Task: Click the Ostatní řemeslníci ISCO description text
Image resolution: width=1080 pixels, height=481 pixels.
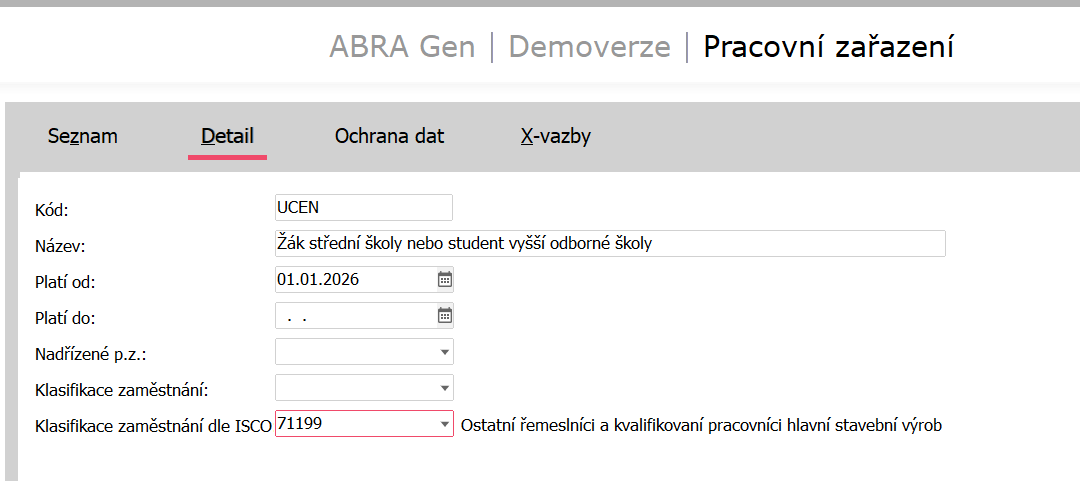Action: click(700, 425)
